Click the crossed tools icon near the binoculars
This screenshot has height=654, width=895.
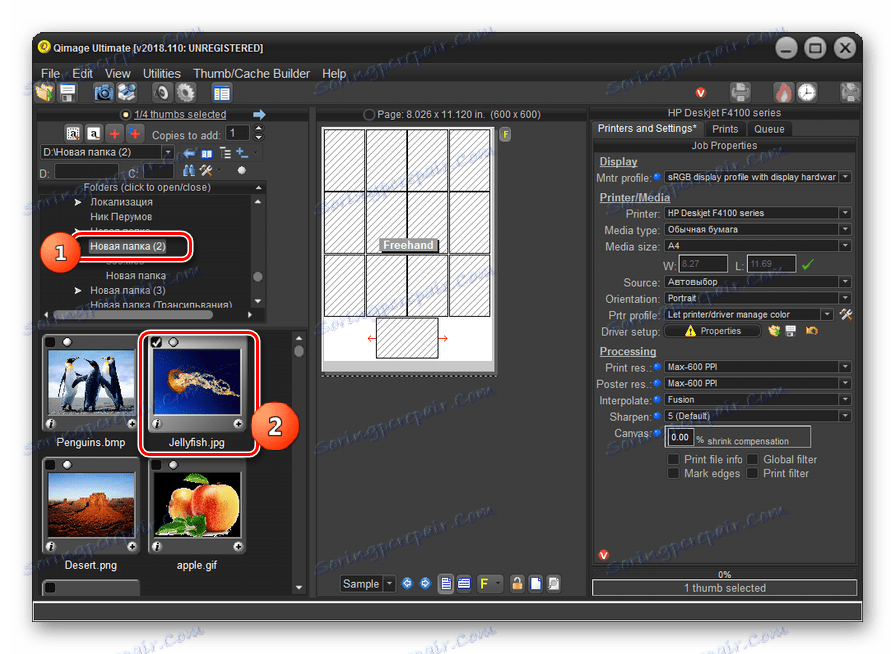(x=206, y=170)
